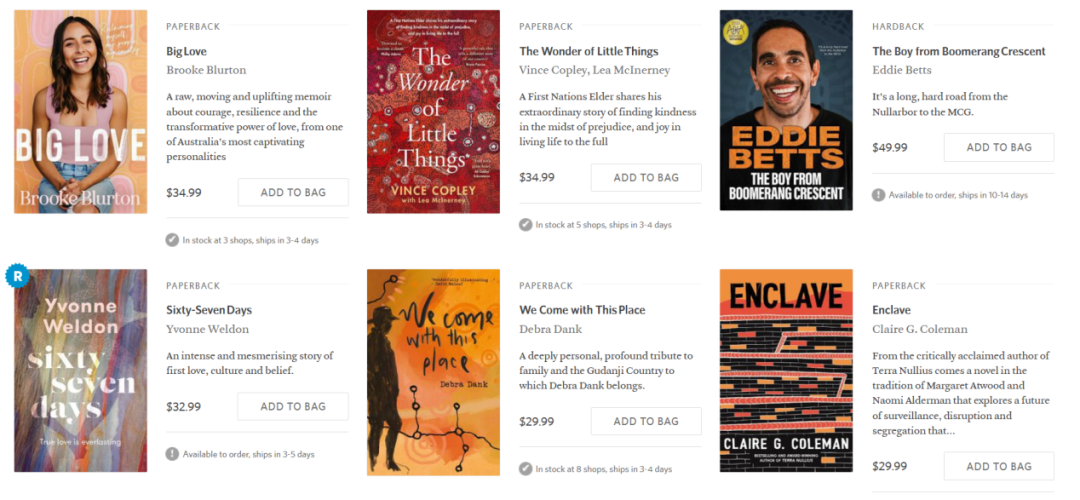
Task: Open the Enclave book cover image
Action: (x=786, y=371)
